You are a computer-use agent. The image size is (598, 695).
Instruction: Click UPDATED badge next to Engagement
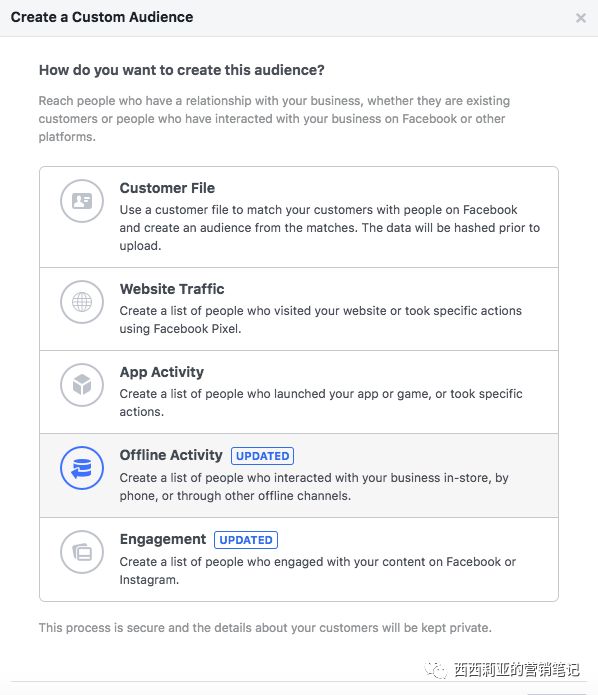(246, 540)
